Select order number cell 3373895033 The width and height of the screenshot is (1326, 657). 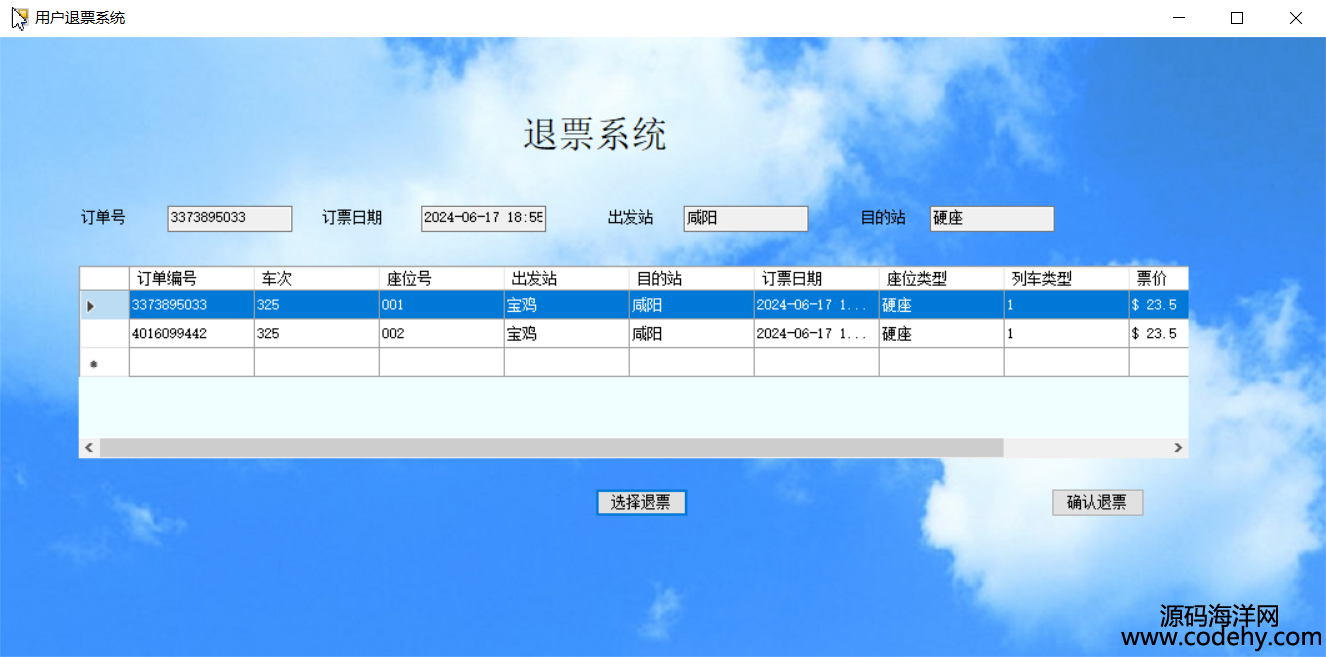click(192, 305)
